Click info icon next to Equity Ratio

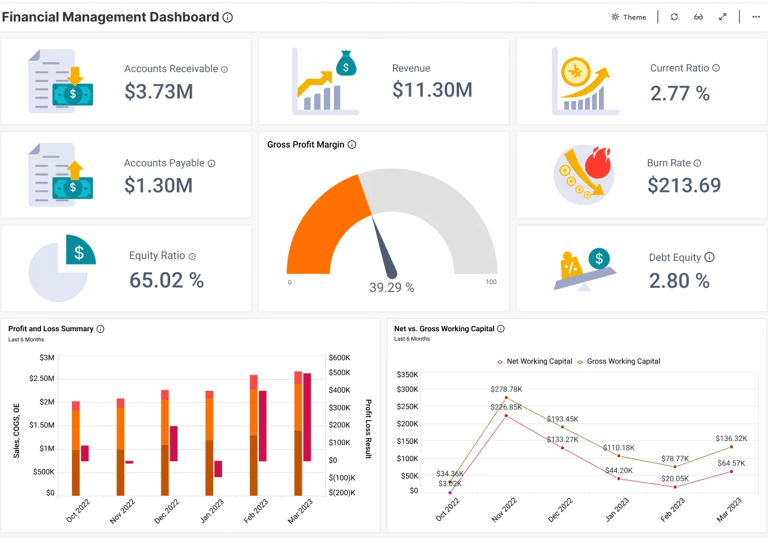[192, 256]
